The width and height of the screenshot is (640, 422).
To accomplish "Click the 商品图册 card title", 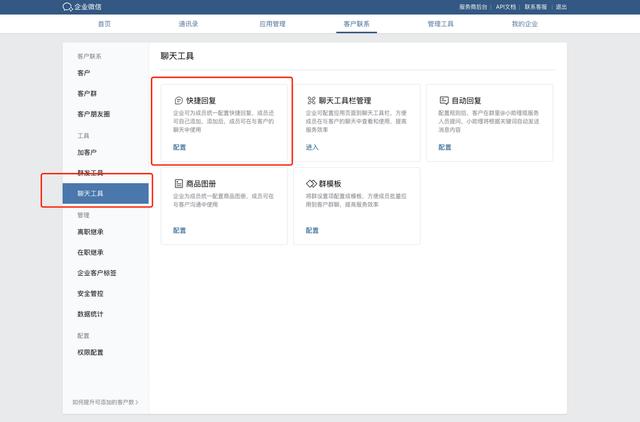I will [201, 184].
